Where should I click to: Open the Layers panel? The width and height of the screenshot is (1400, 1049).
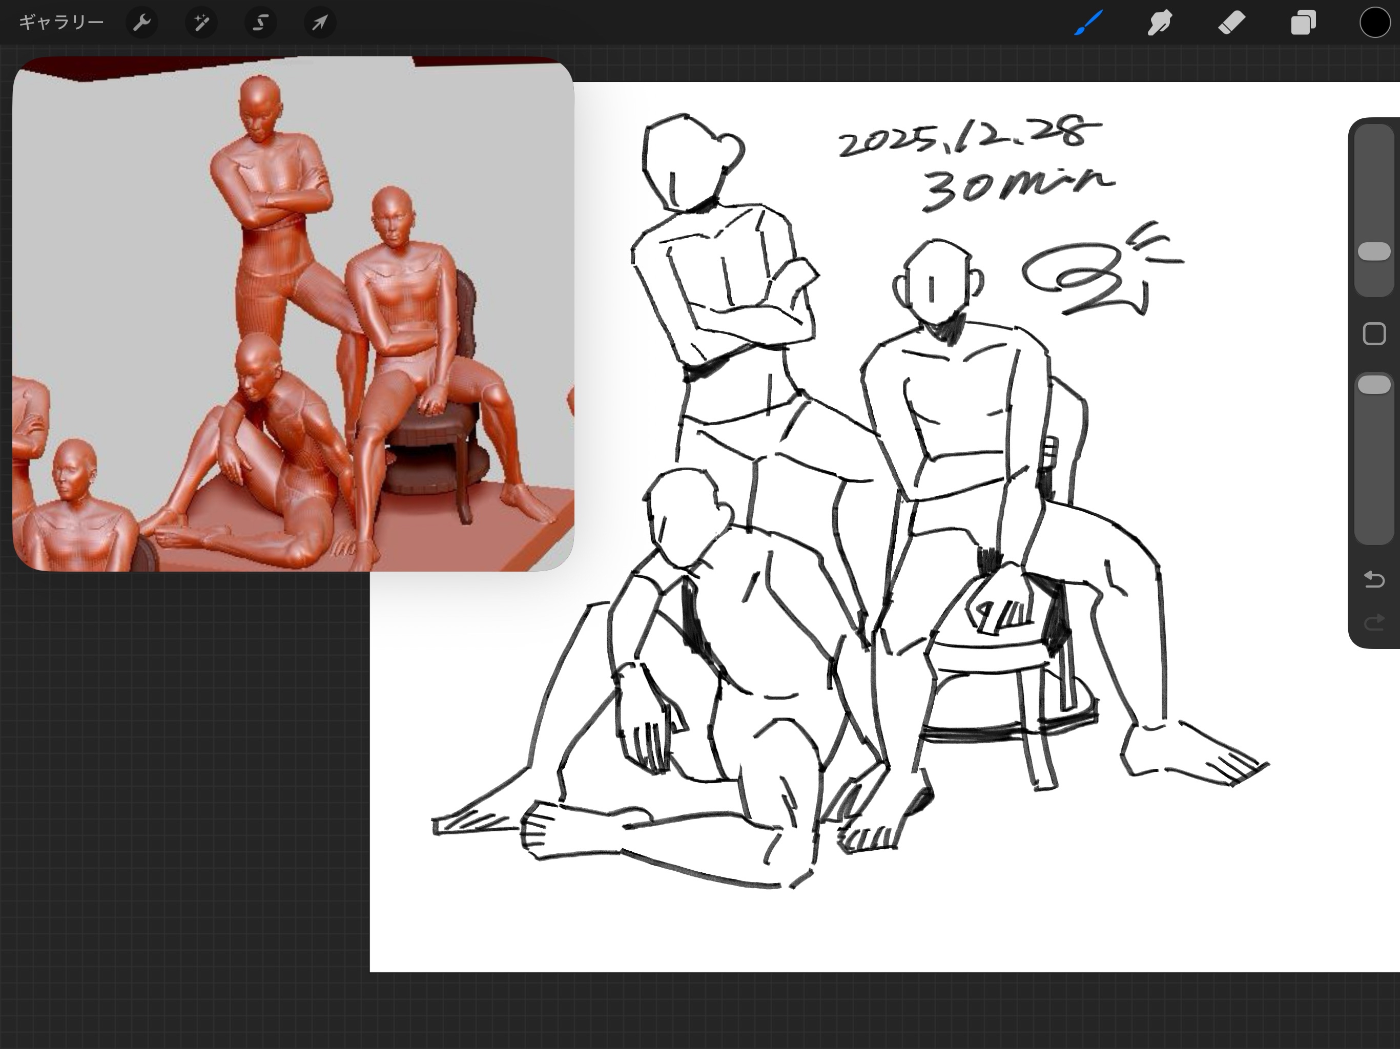(1303, 22)
